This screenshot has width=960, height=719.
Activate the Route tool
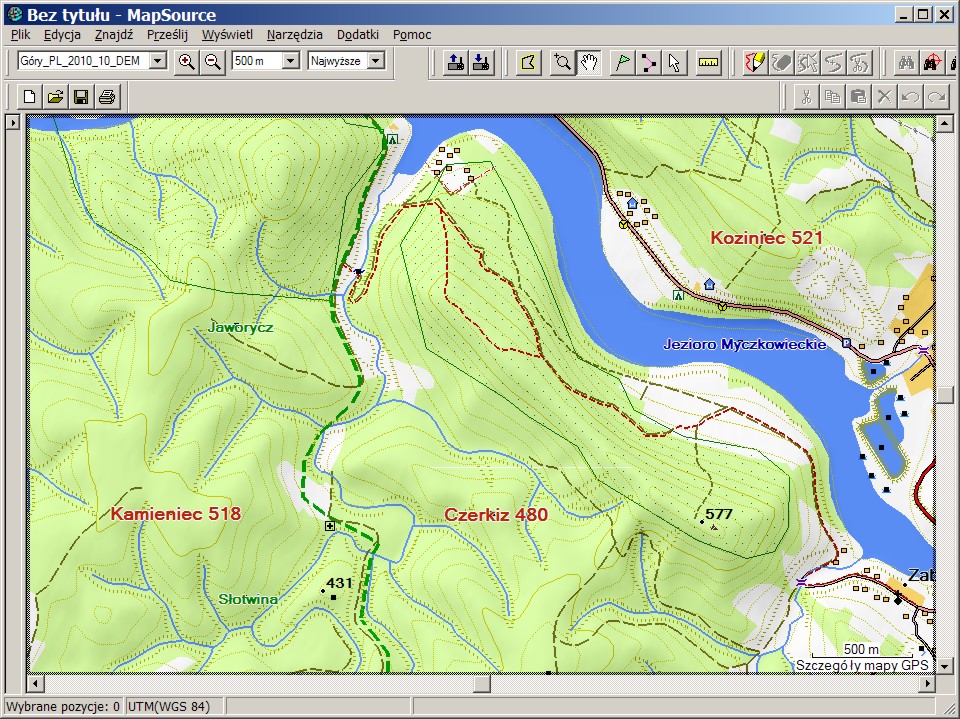click(x=648, y=62)
